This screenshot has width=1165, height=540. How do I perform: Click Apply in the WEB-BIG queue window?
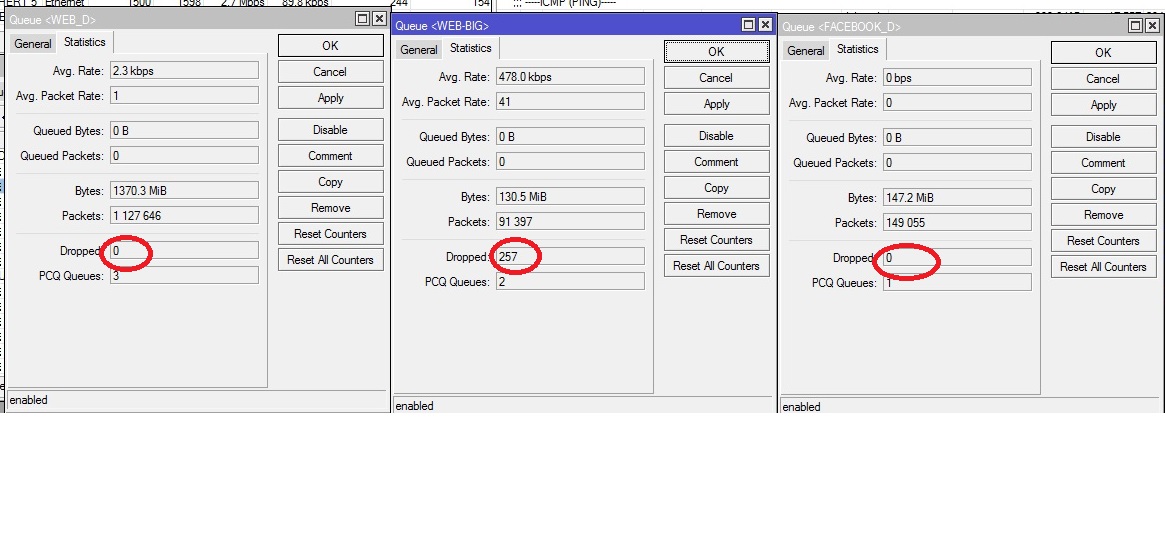pos(716,104)
